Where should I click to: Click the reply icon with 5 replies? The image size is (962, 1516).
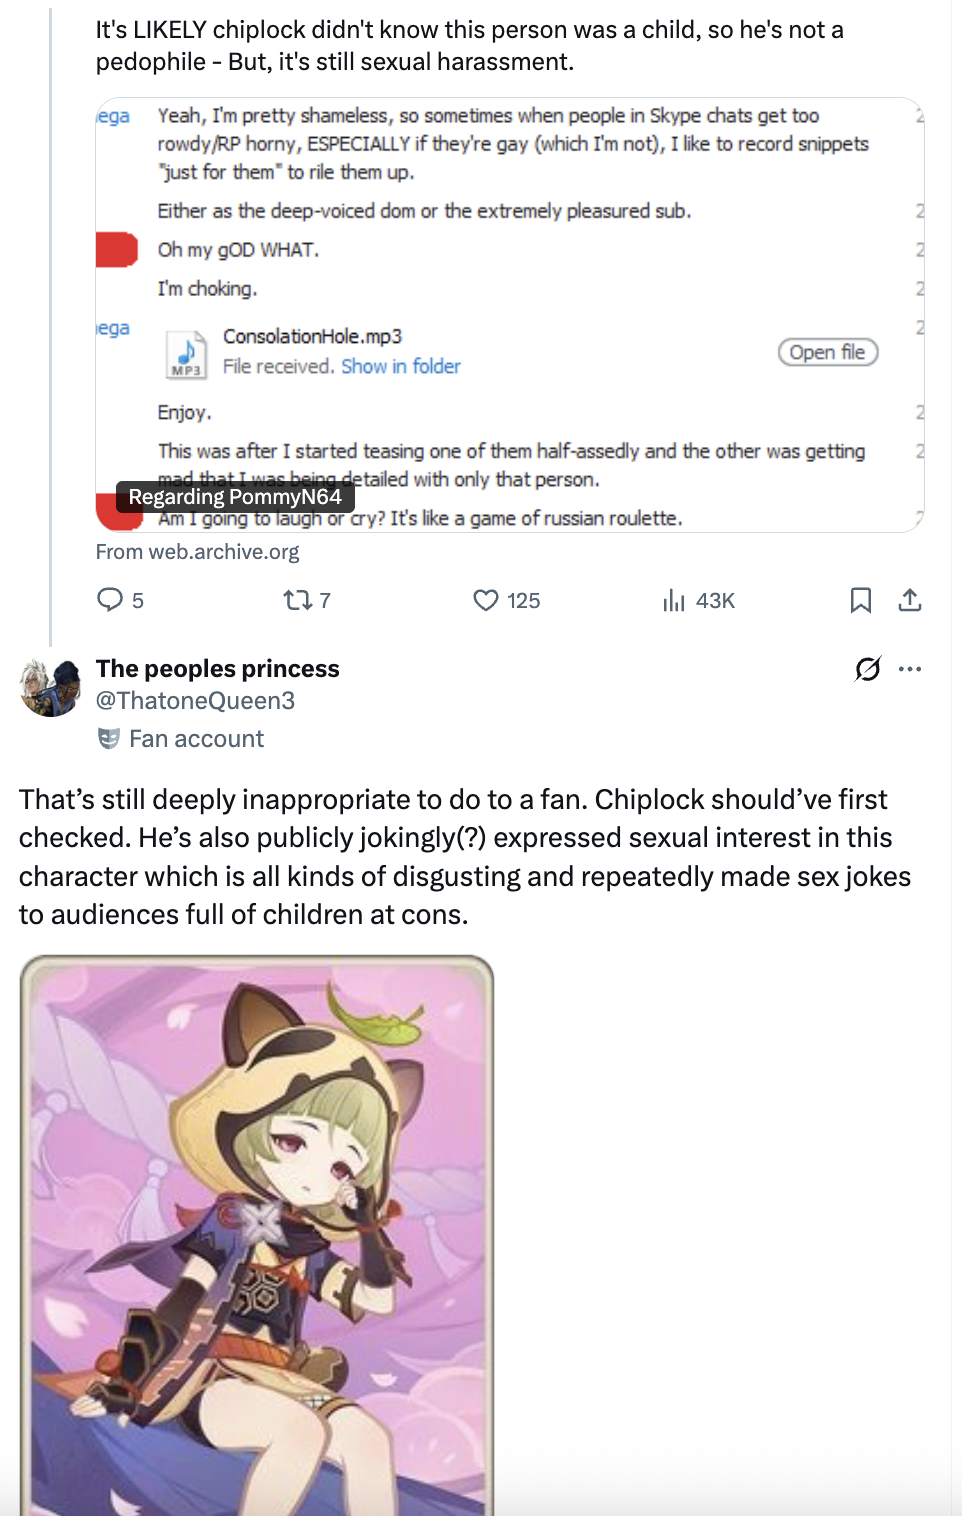pos(109,600)
